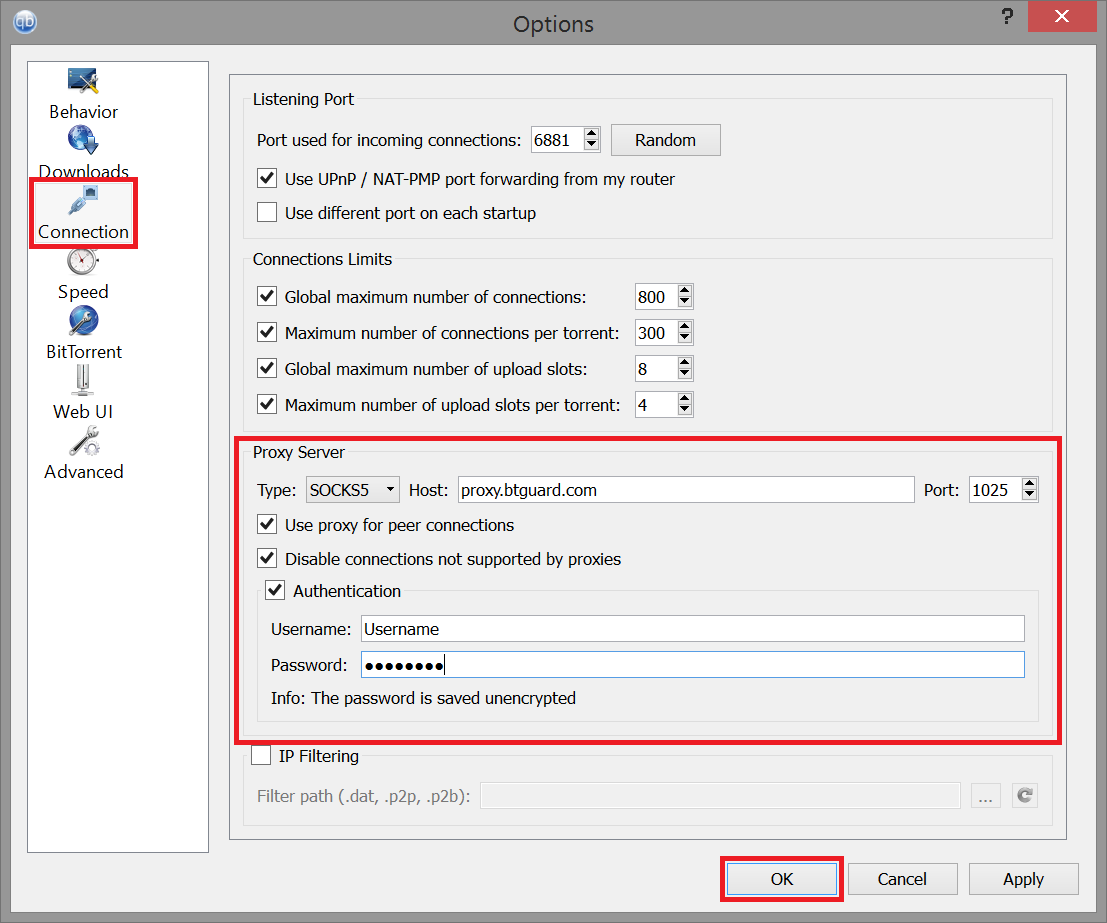Click the OK button
This screenshot has height=923, width=1107.
tap(781, 879)
